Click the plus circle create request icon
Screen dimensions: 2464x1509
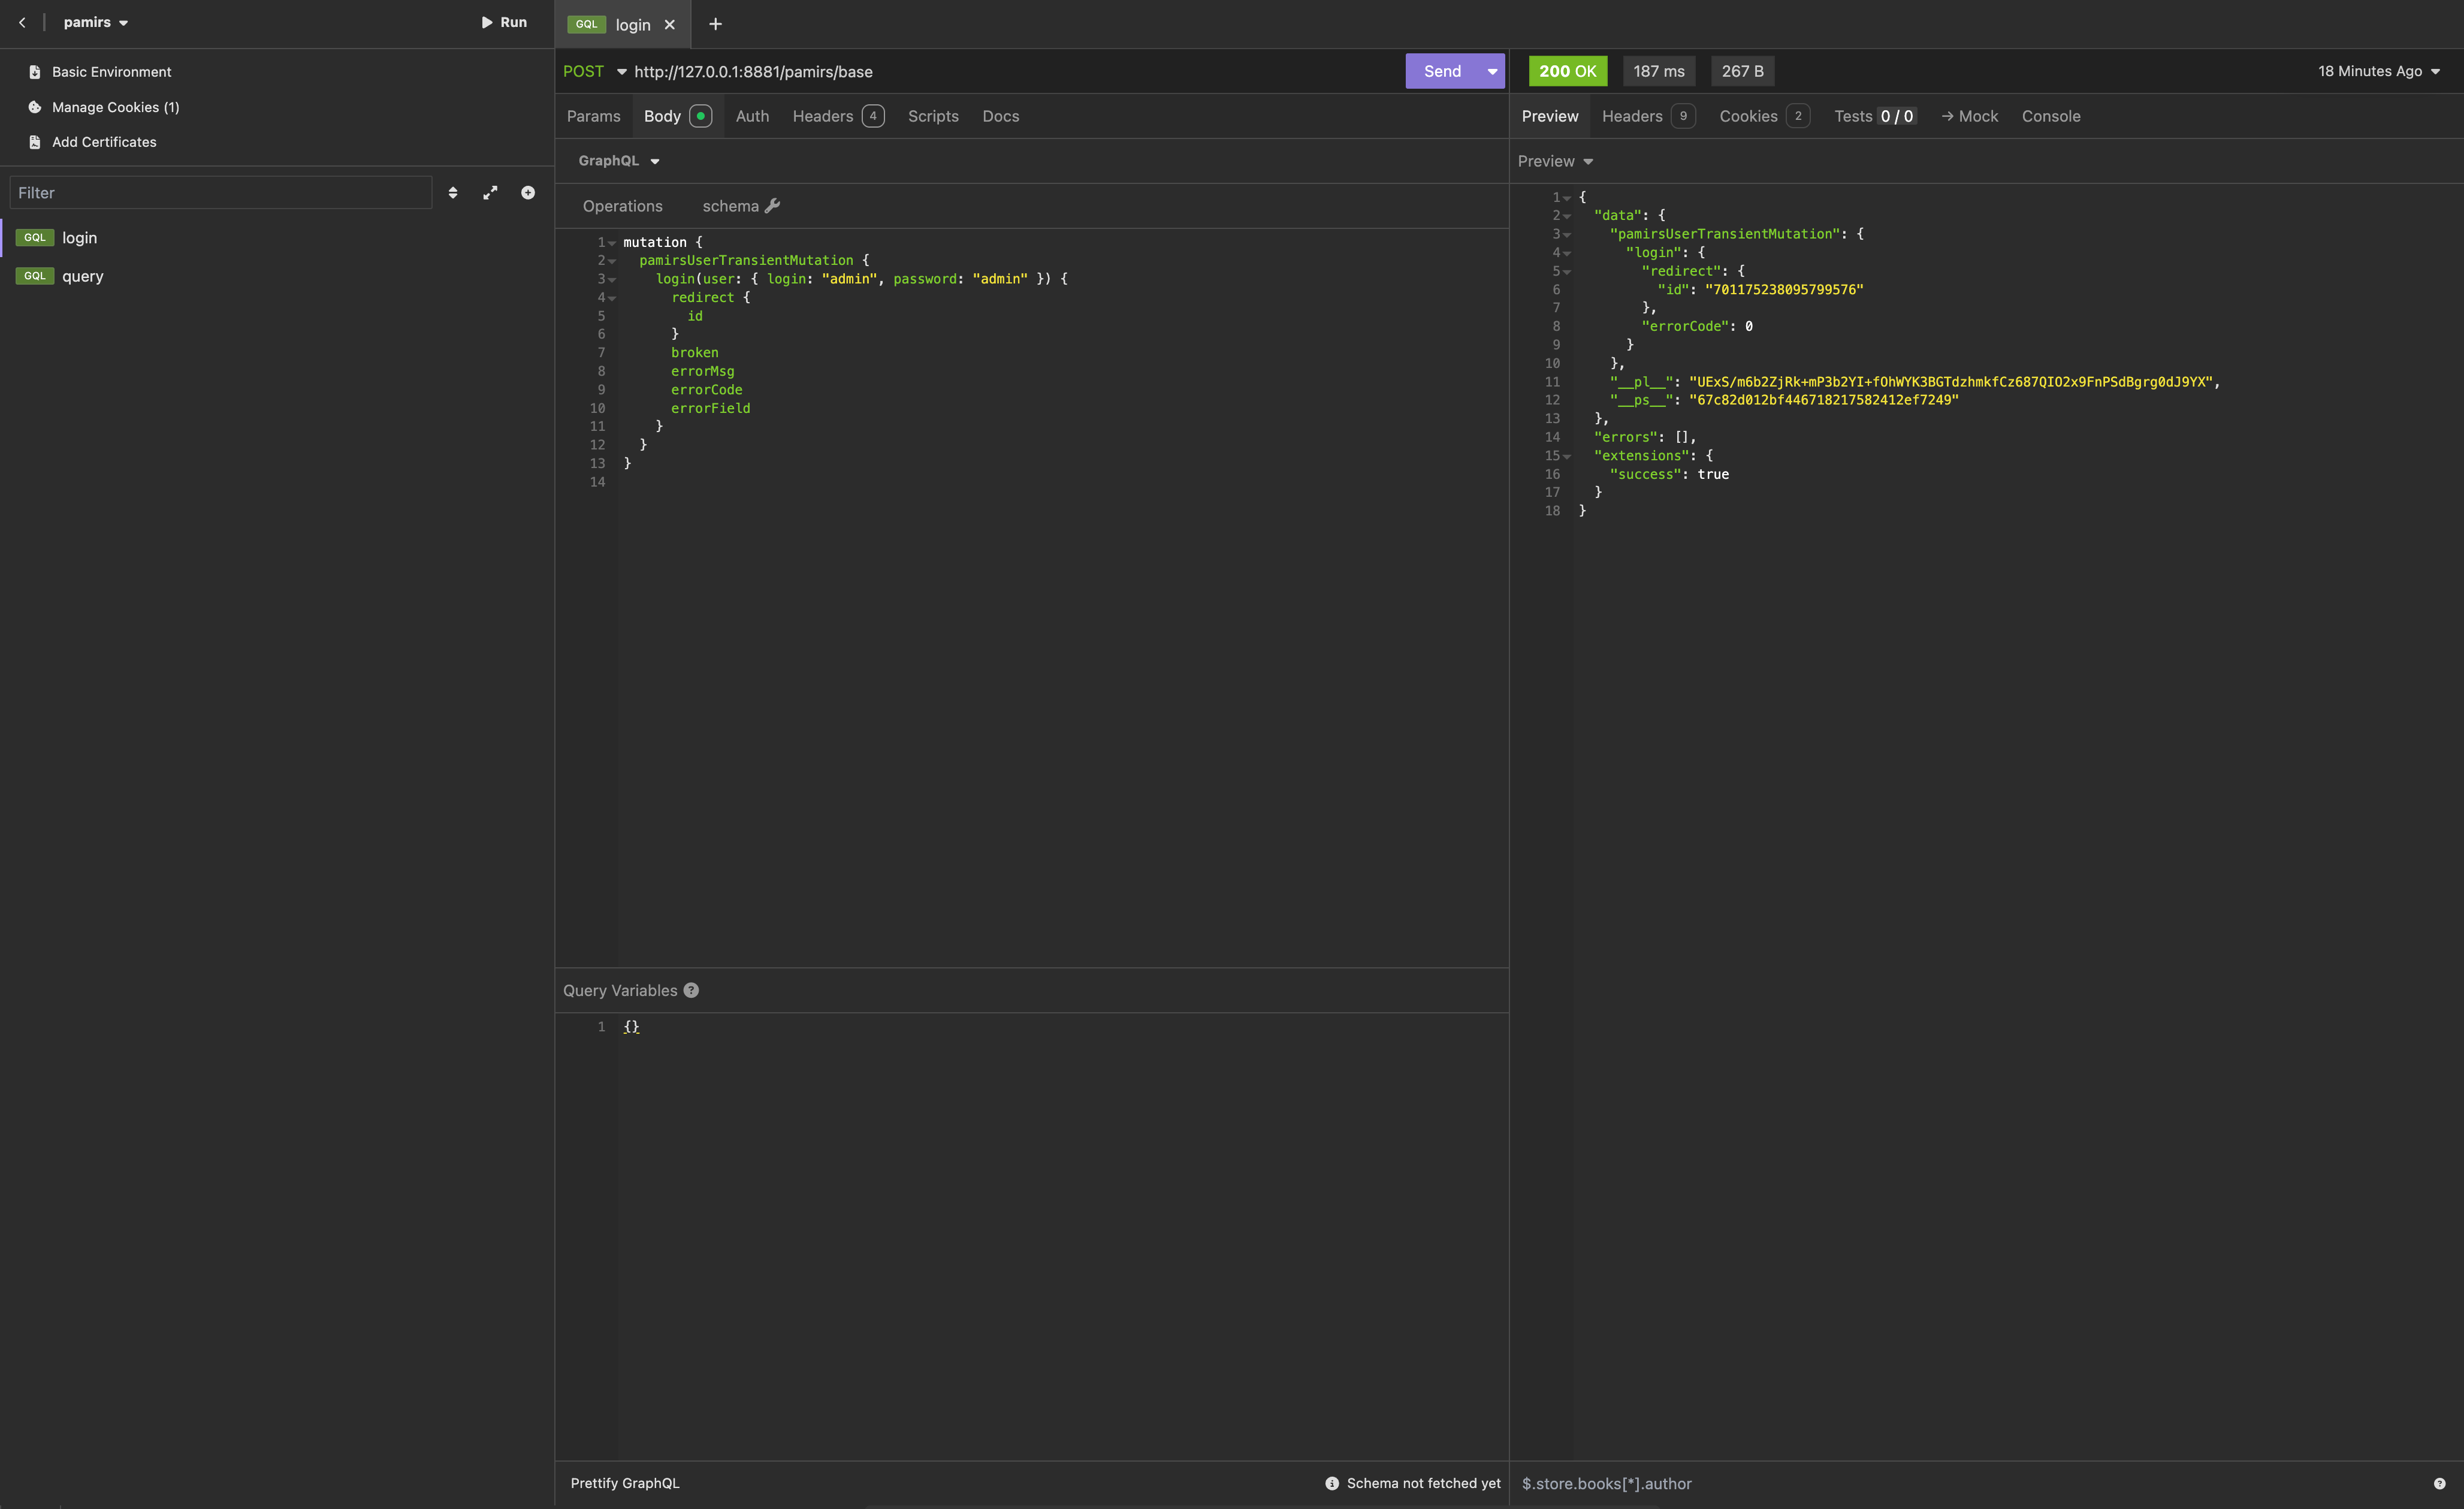[x=528, y=193]
